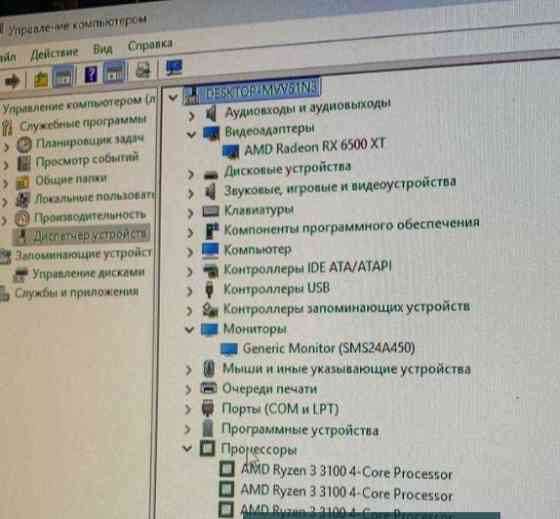
Task: Click the Мыши mouse icon
Action: point(209,369)
